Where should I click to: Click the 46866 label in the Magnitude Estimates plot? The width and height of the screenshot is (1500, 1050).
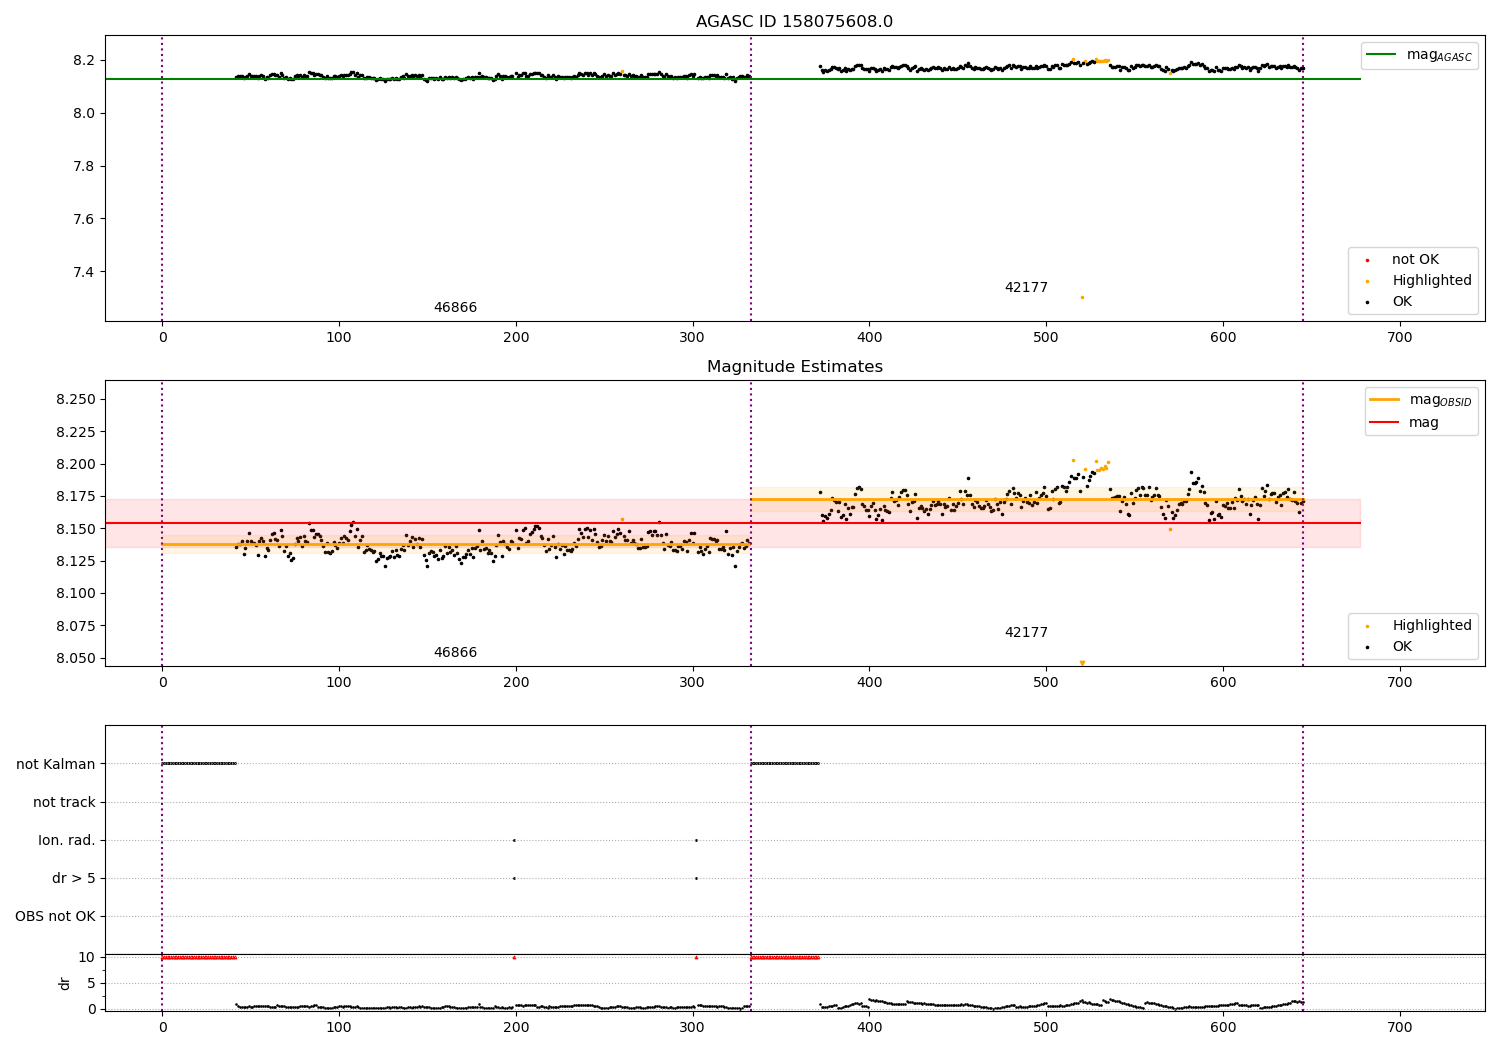pos(455,653)
